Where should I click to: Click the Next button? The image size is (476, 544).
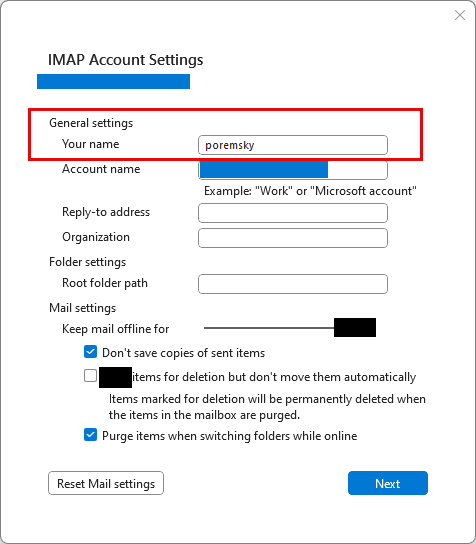388,483
